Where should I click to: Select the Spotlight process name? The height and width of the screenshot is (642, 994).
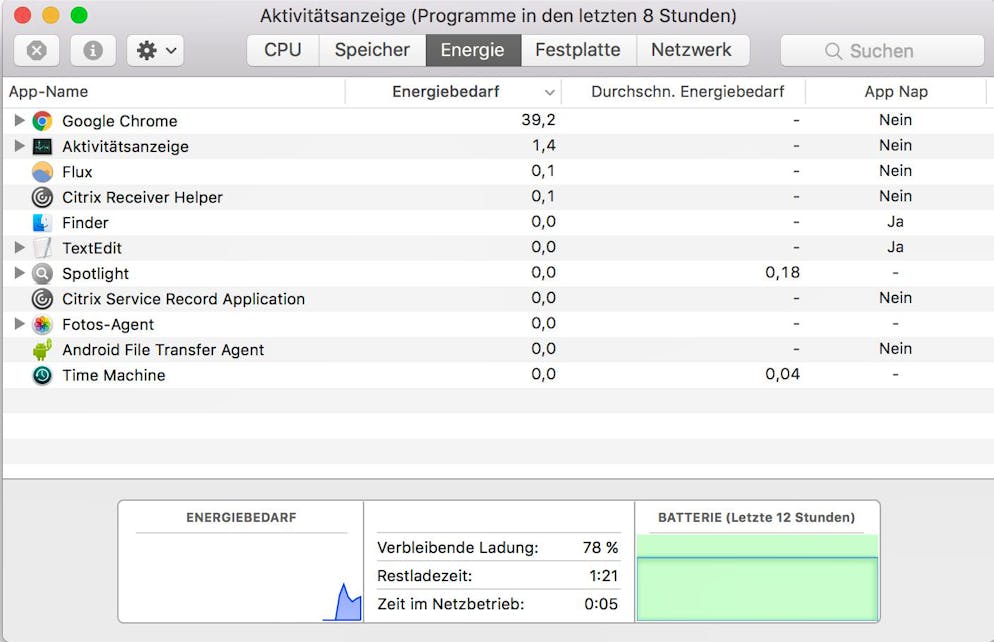tap(96, 274)
